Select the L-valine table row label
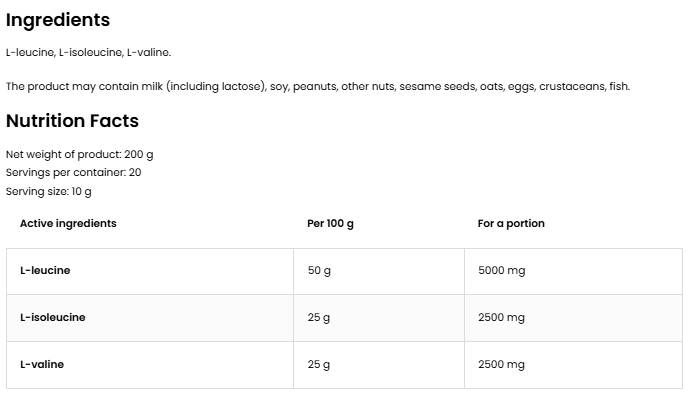The height and width of the screenshot is (400, 692). click(x=42, y=365)
